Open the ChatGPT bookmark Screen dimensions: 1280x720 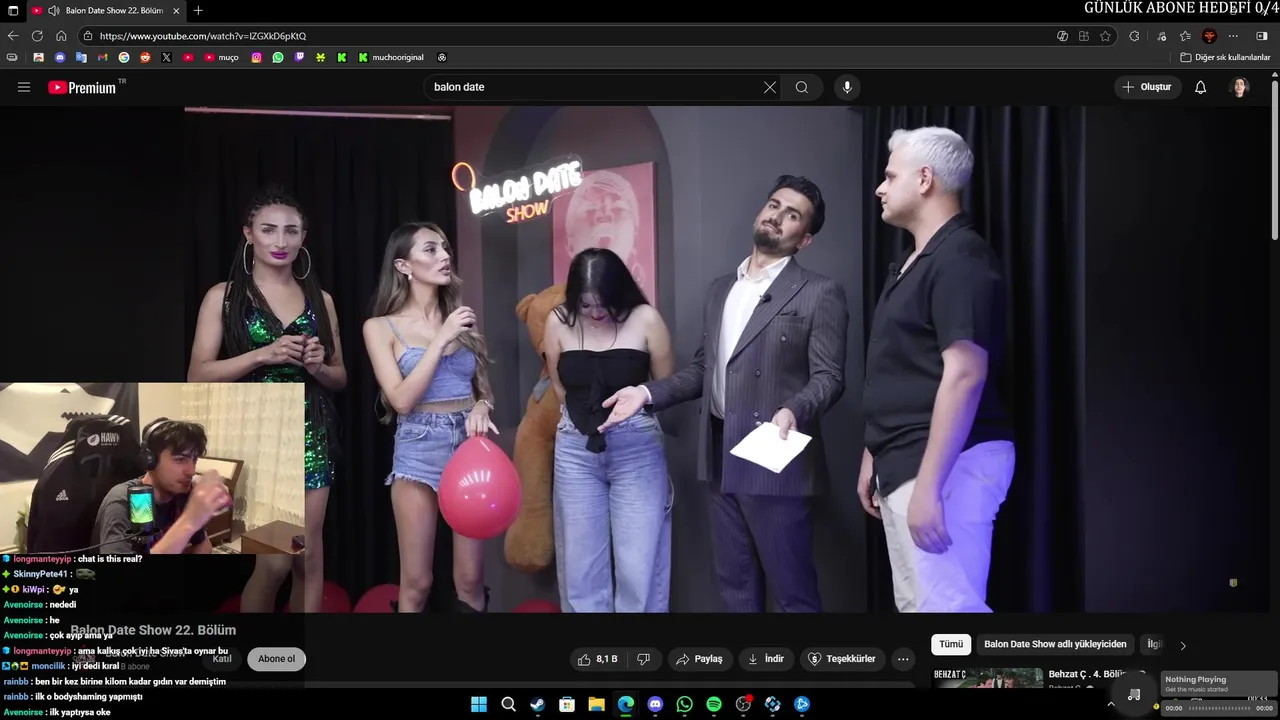(442, 58)
